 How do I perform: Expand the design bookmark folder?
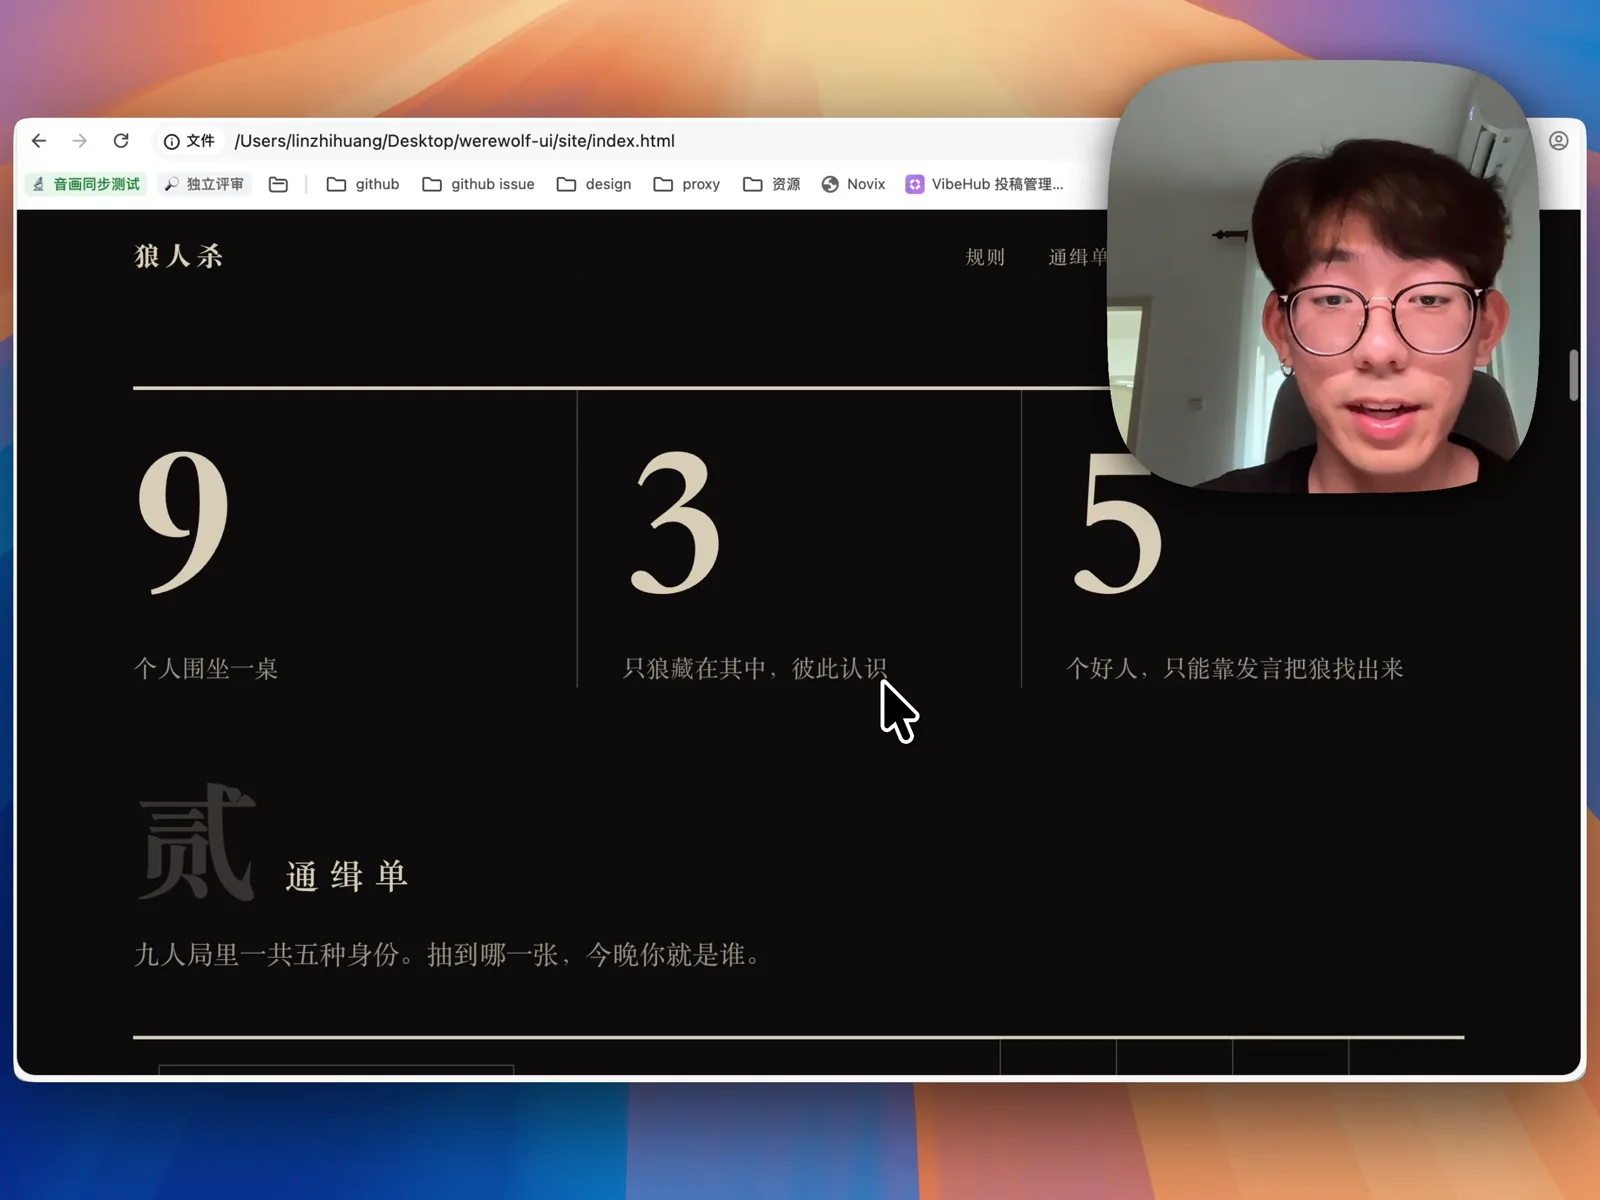594,184
